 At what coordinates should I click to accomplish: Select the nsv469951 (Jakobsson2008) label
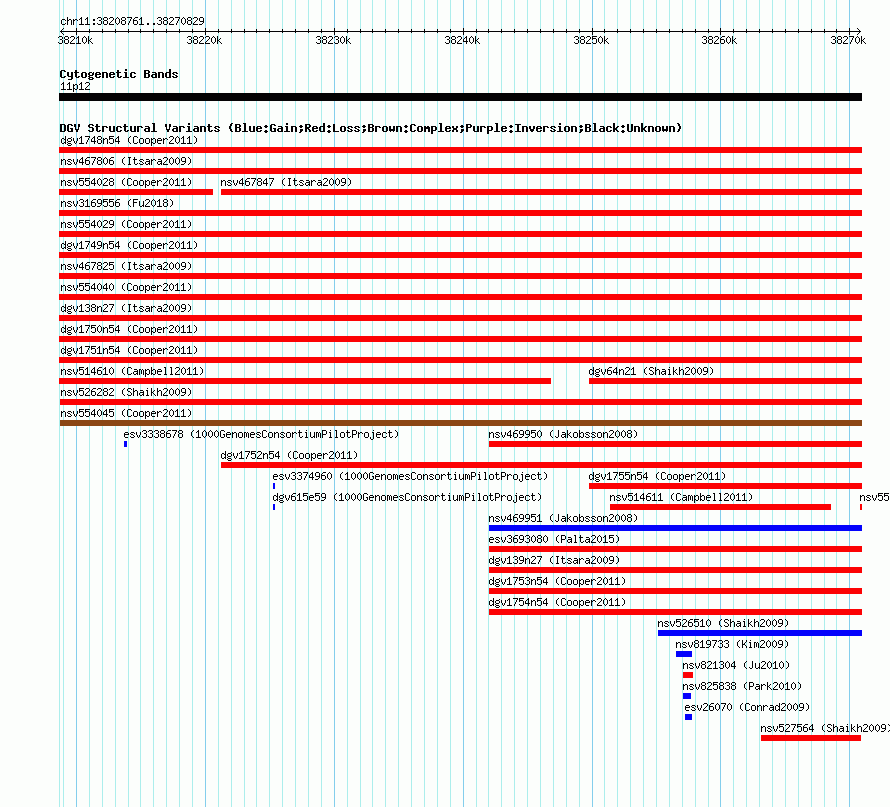pos(563,518)
